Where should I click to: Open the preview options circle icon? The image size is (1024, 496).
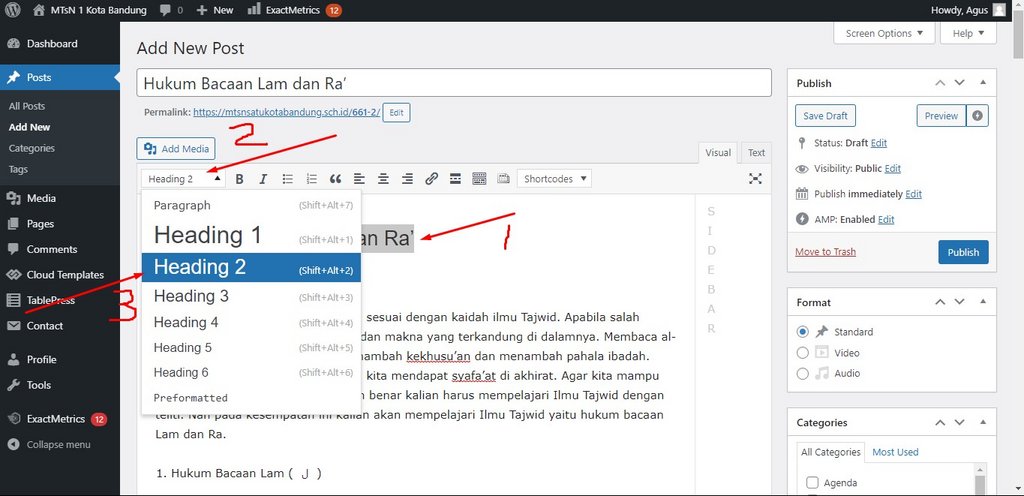tap(977, 116)
